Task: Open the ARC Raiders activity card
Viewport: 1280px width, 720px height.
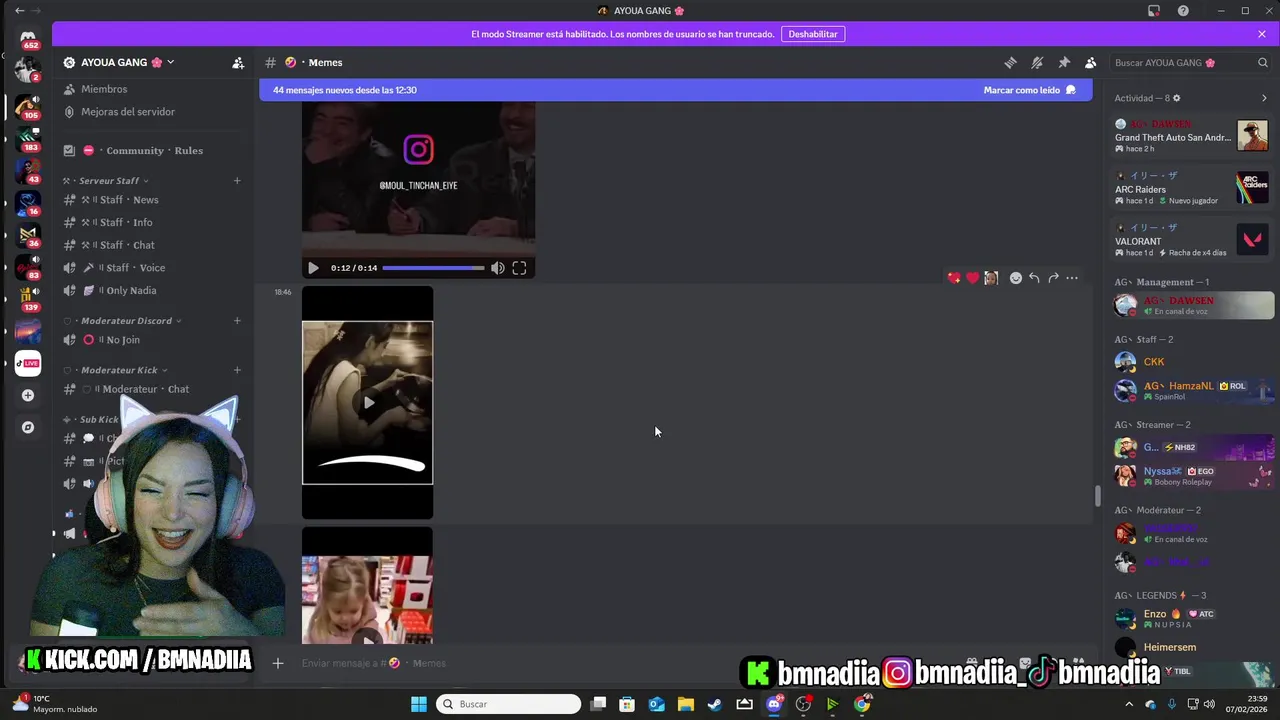Action: pos(1191,188)
